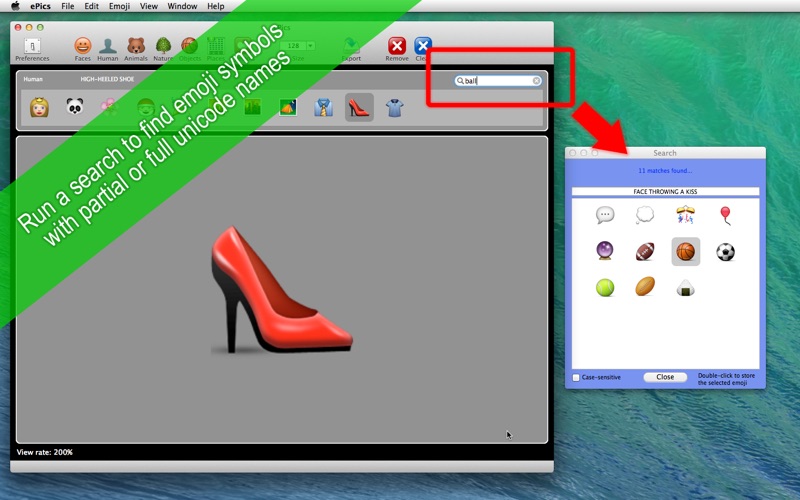Viewport: 800px width, 500px height.
Task: Select the soccer ball emoji result
Action: 725,252
